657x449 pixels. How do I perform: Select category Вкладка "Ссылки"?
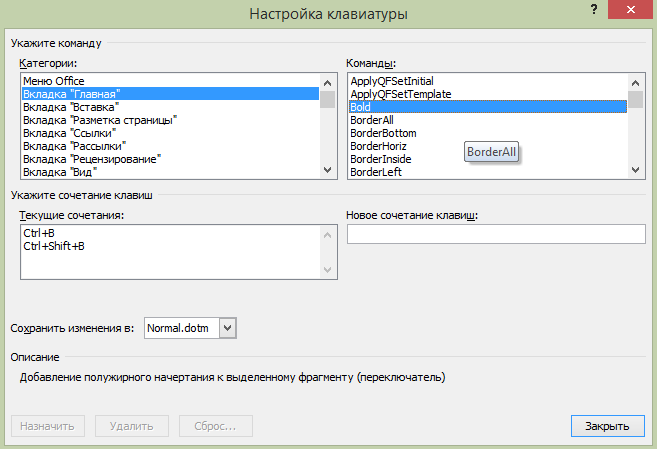[171, 133]
